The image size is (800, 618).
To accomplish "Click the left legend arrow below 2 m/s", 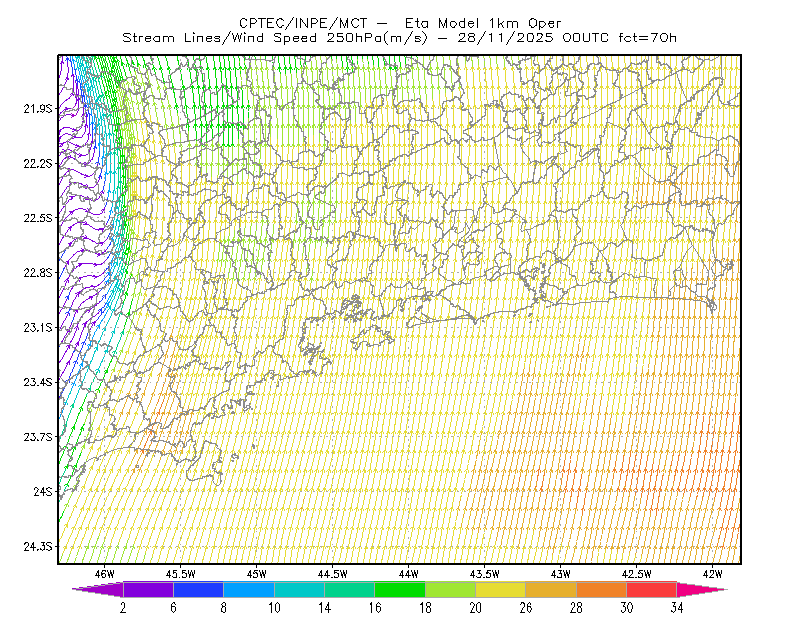I will tap(97, 589).
